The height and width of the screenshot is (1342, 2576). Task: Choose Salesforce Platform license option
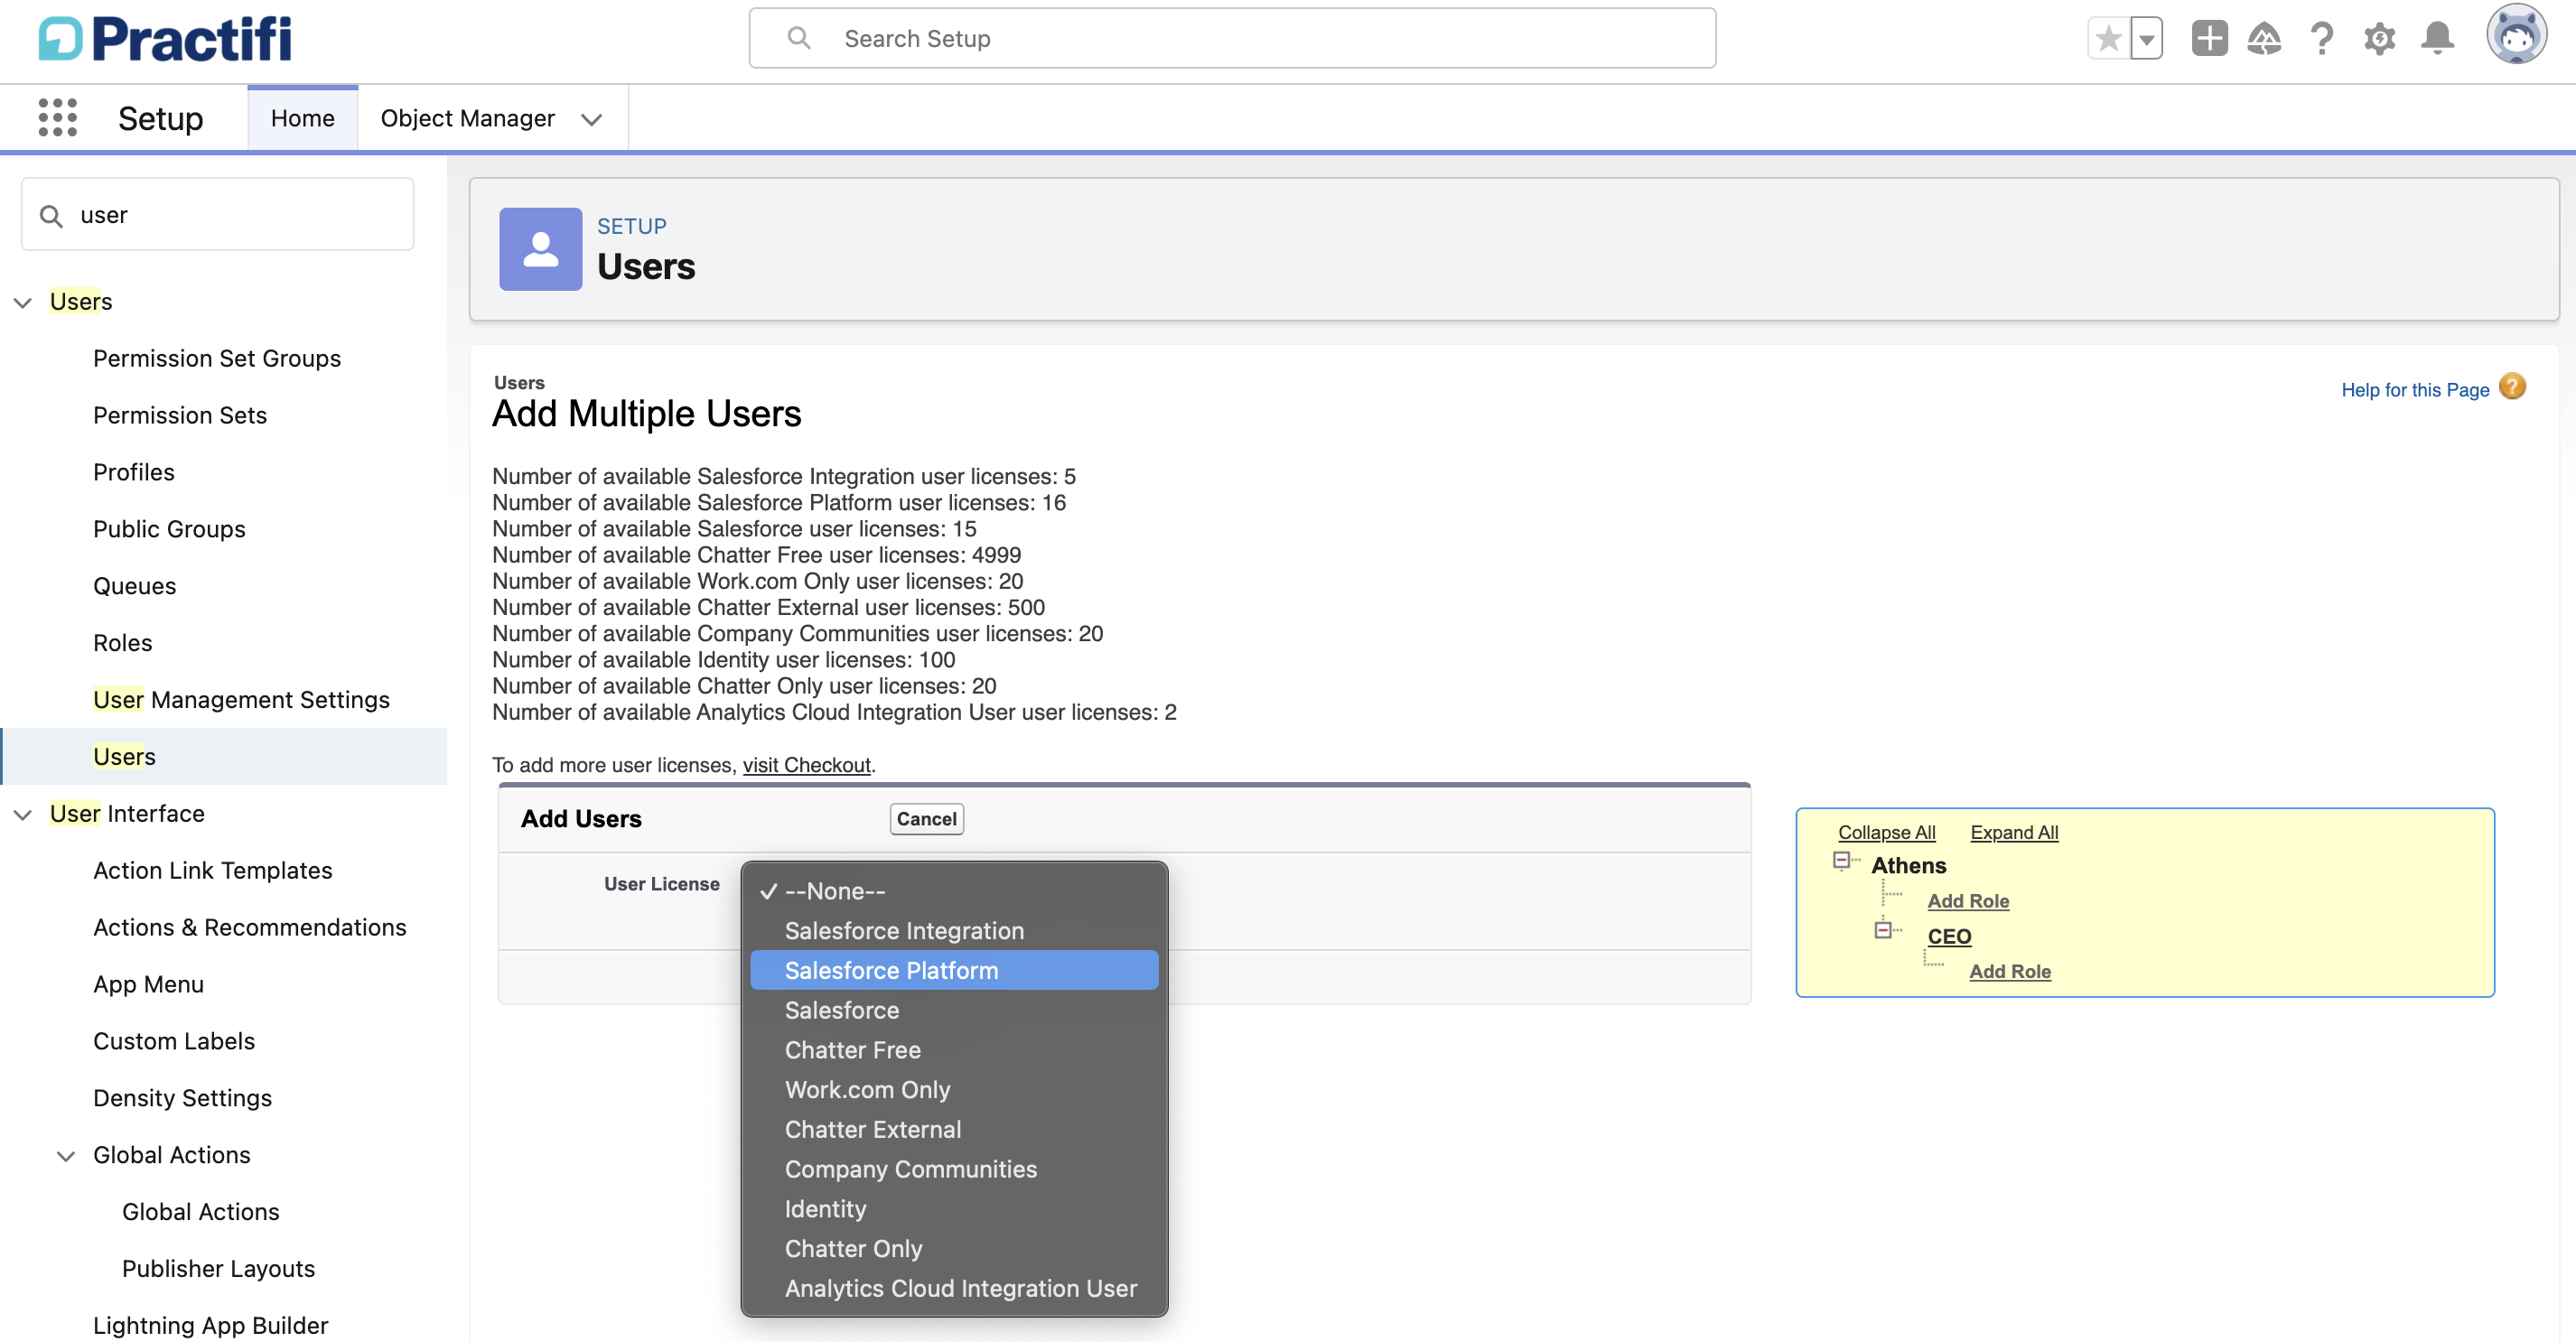[x=954, y=970]
